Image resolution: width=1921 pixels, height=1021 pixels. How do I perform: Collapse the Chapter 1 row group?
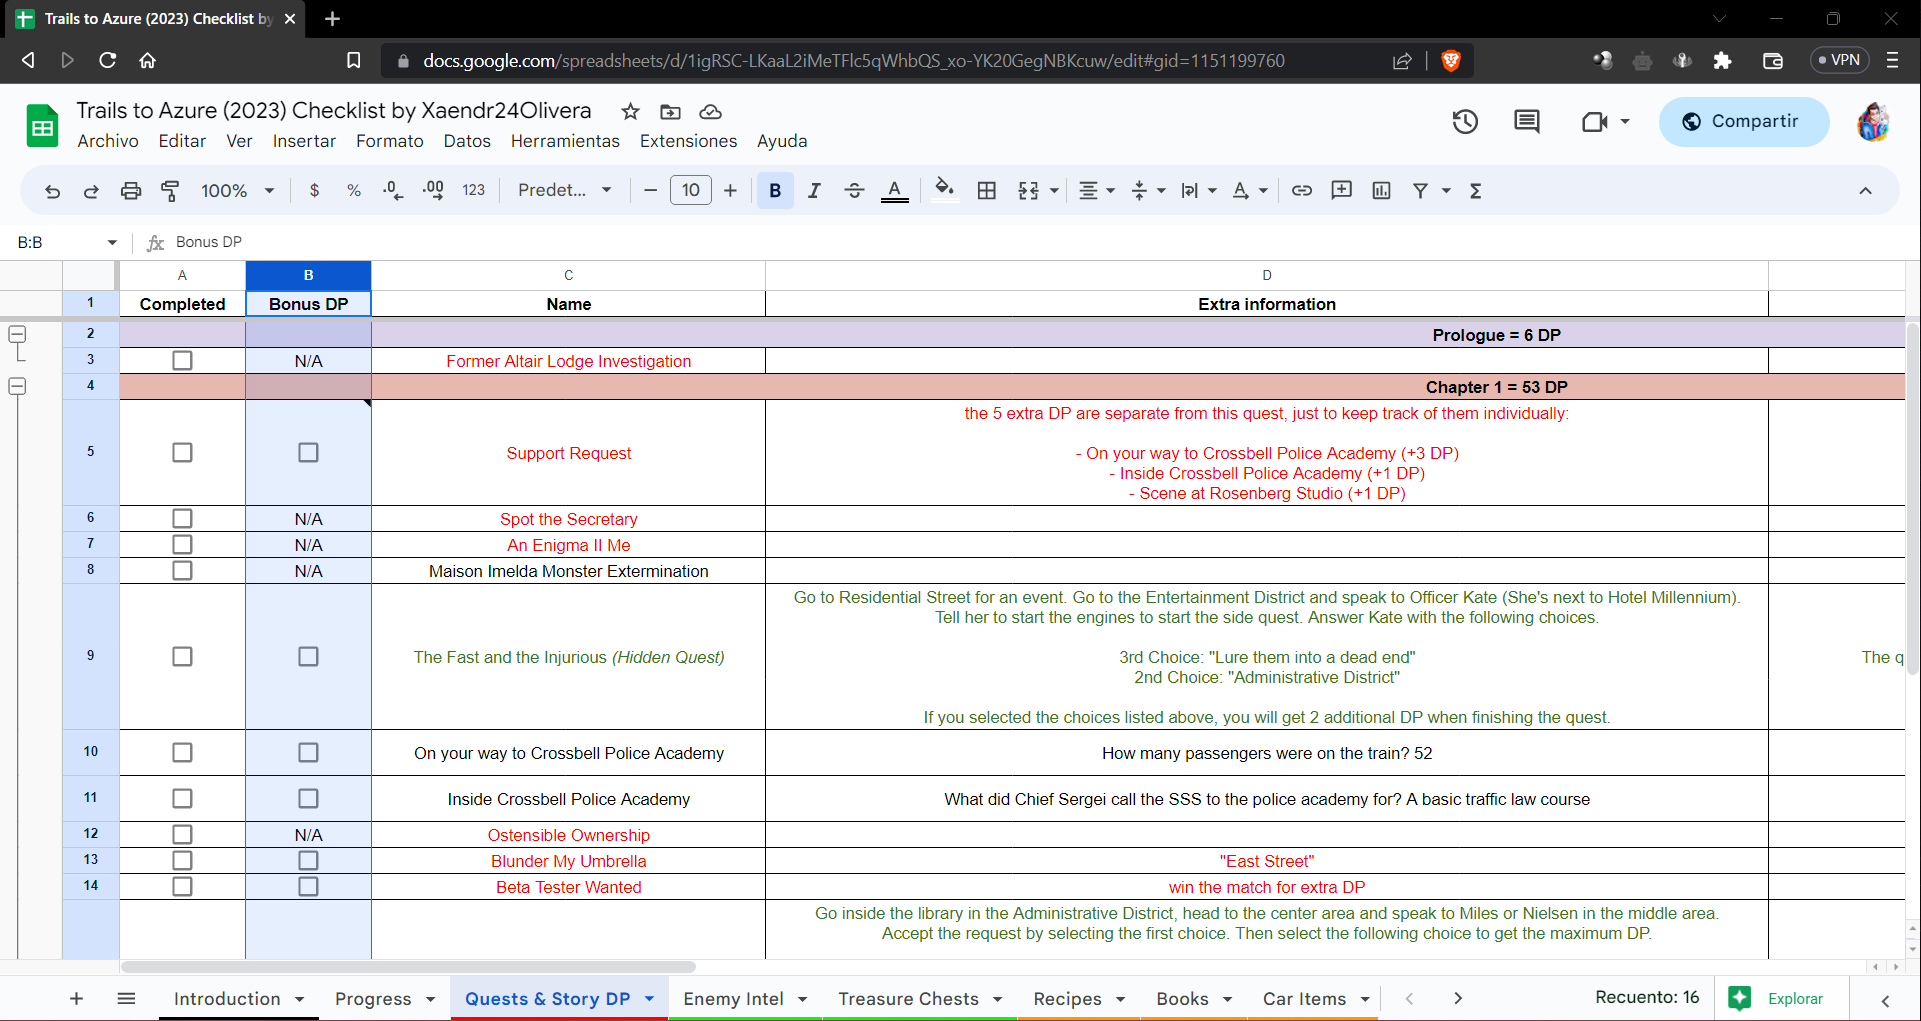point(17,386)
